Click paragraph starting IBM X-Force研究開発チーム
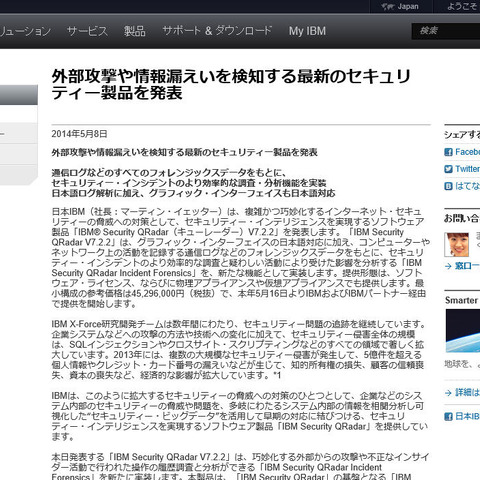The height and width of the screenshot is (480, 480). point(239,350)
